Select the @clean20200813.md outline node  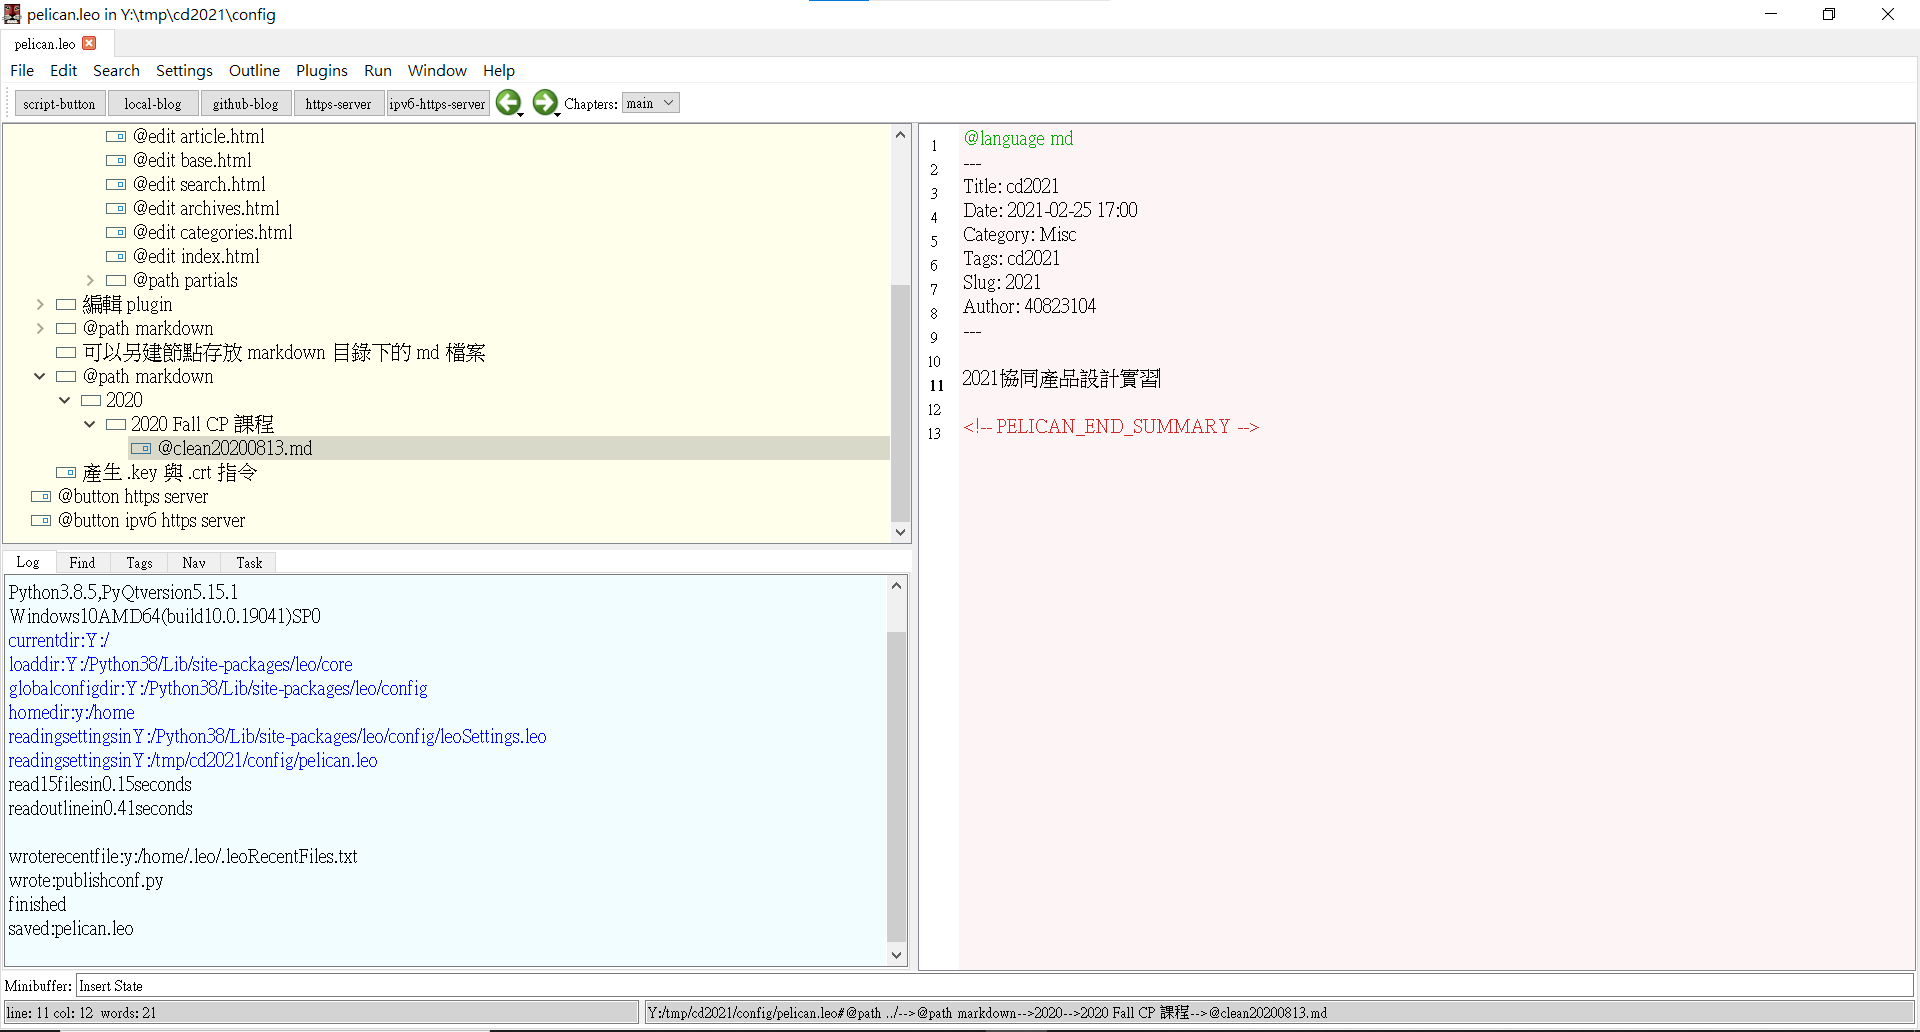click(x=235, y=448)
